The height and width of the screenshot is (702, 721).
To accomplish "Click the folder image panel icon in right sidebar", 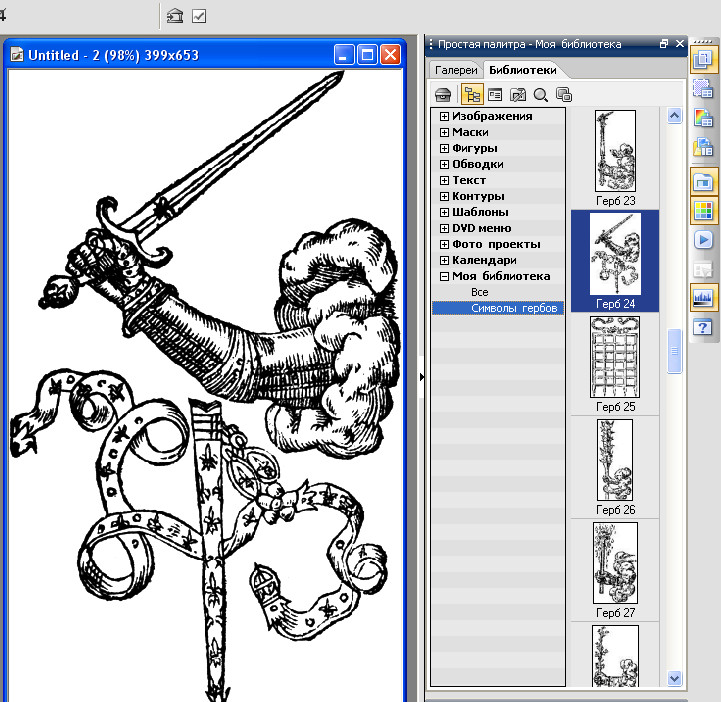I will [703, 148].
